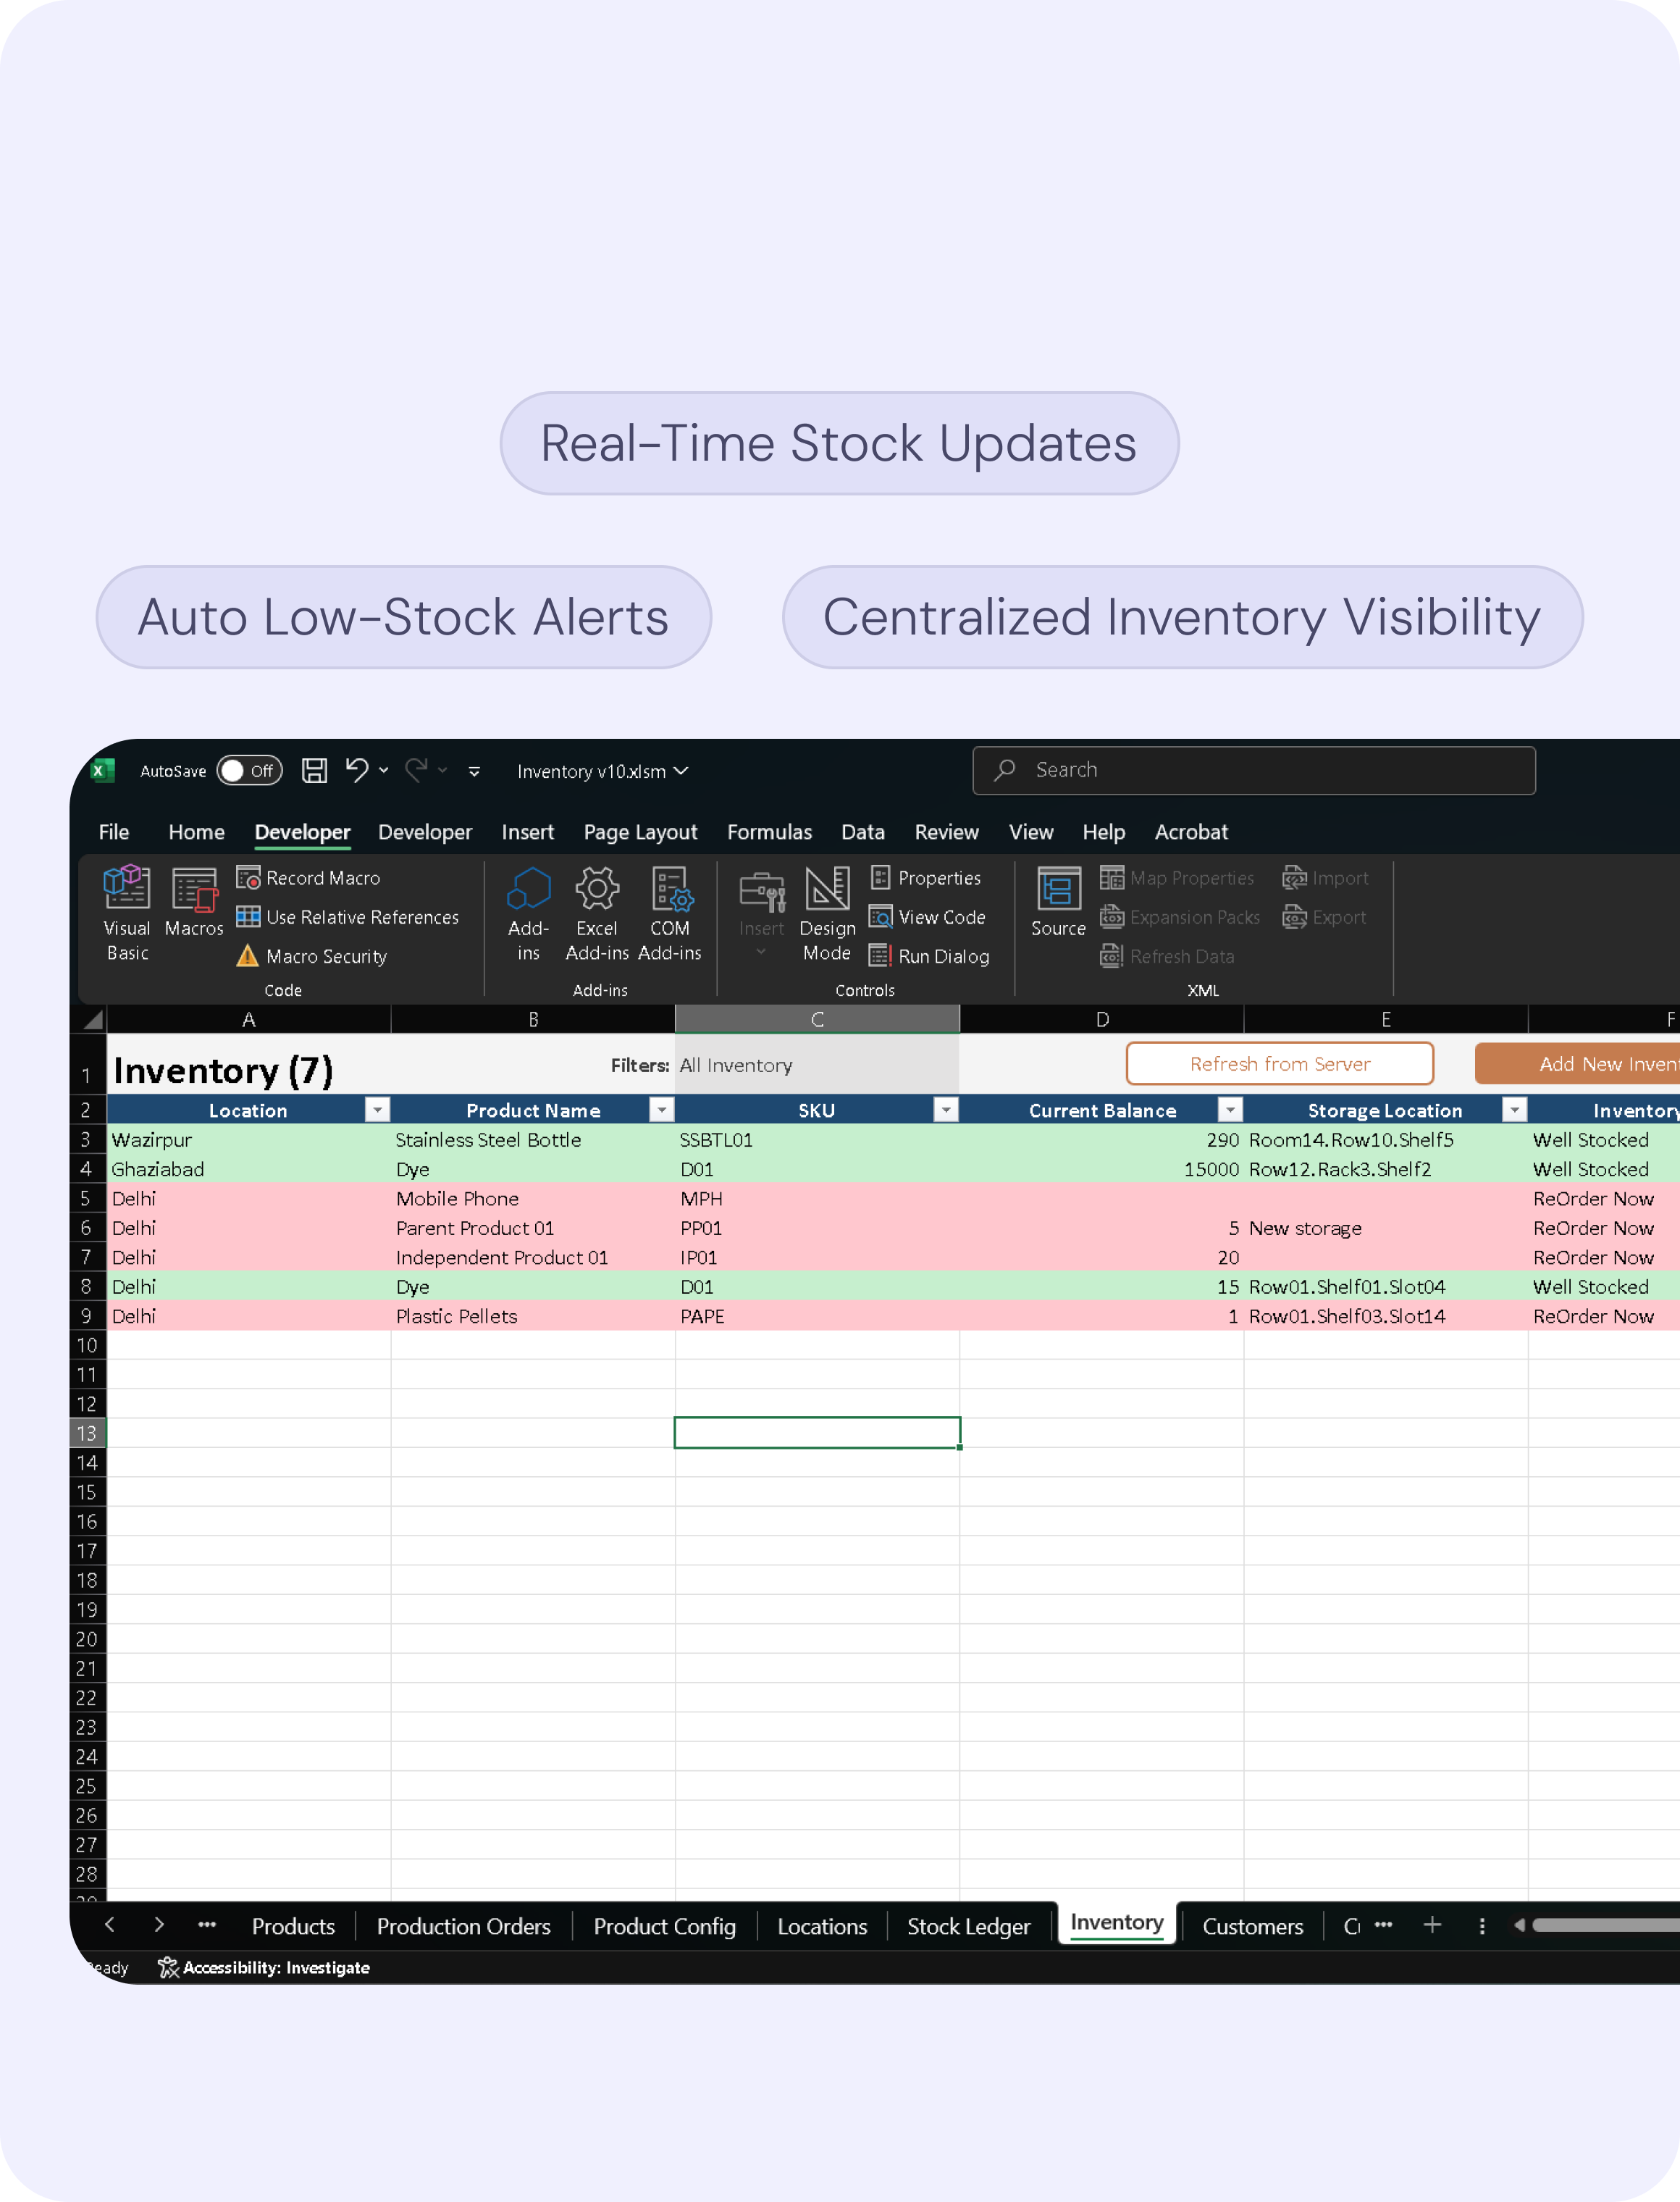
Task: Click the Save disk icon
Action: click(314, 770)
